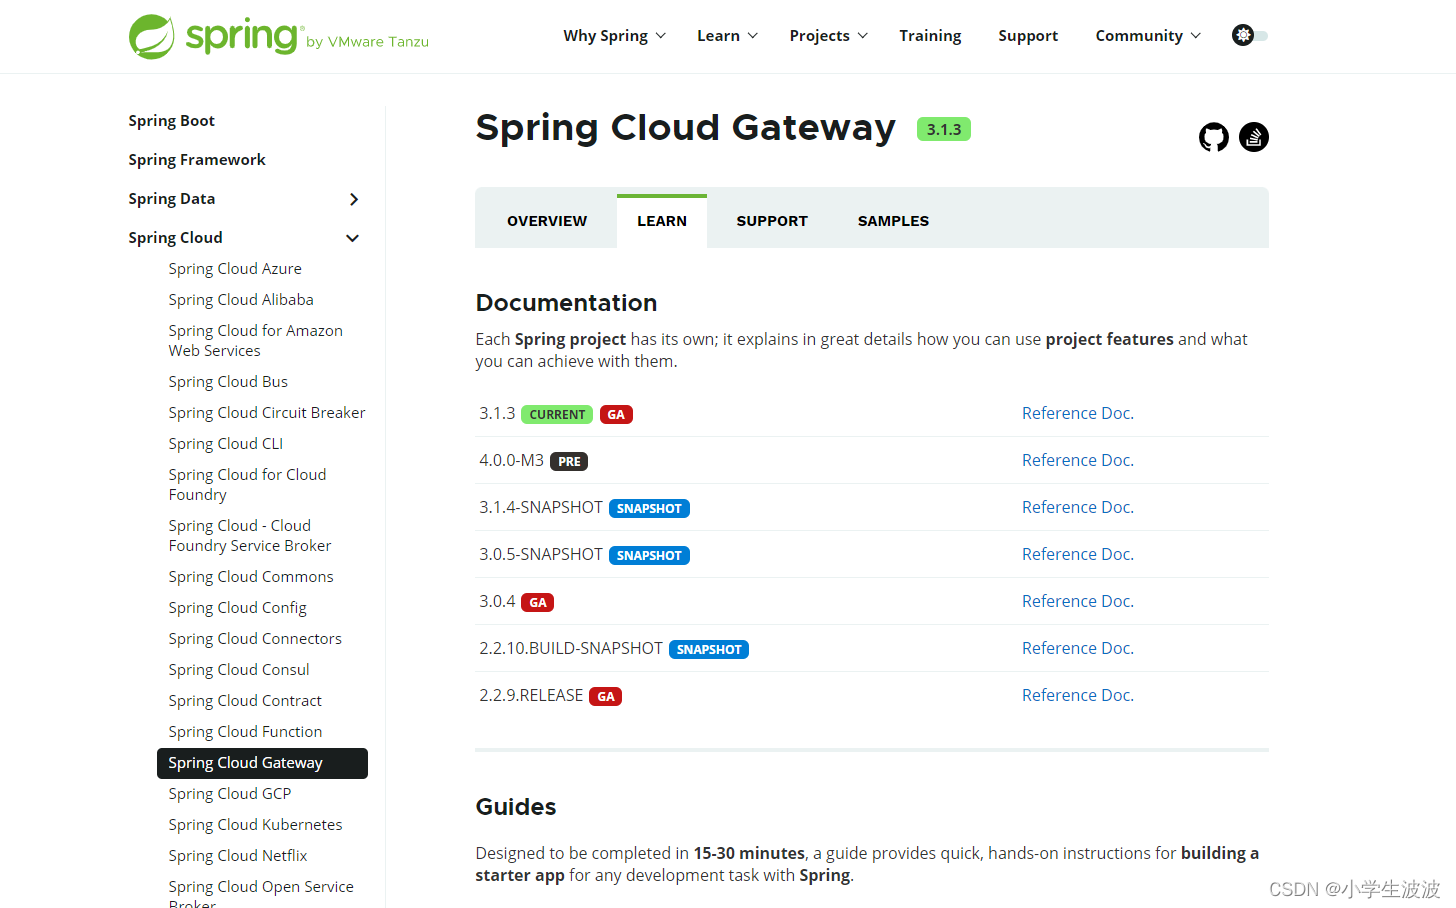Open Spring Cloud for Amazon Web Services

pyautogui.click(x=255, y=341)
